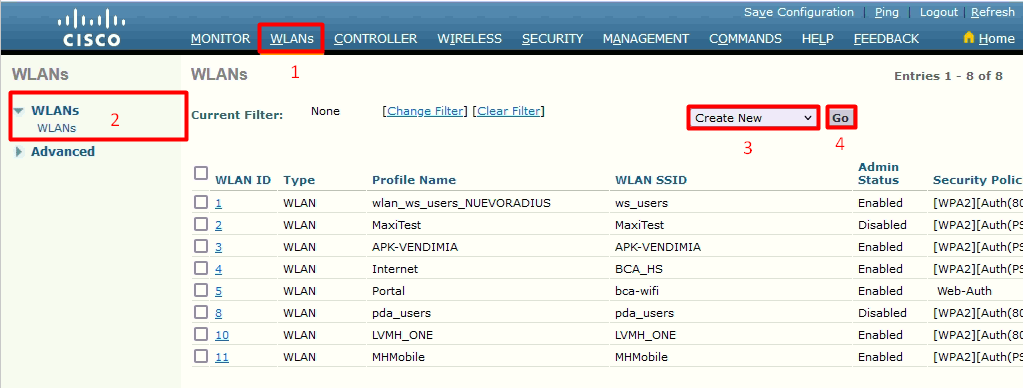Click the WLAN SSID column header

coord(651,180)
